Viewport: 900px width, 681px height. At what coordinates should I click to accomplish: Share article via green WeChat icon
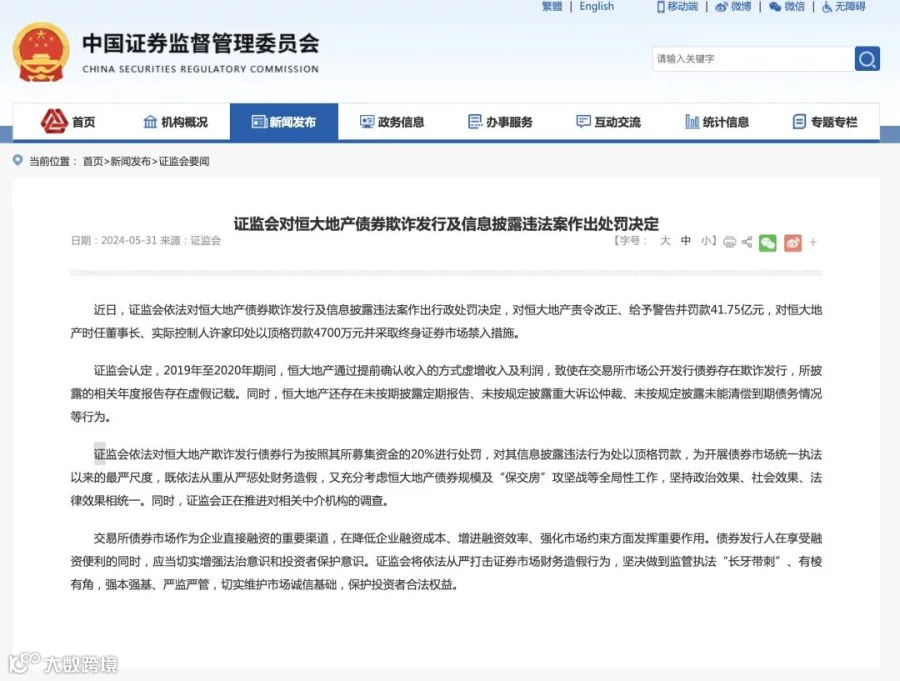[x=767, y=243]
